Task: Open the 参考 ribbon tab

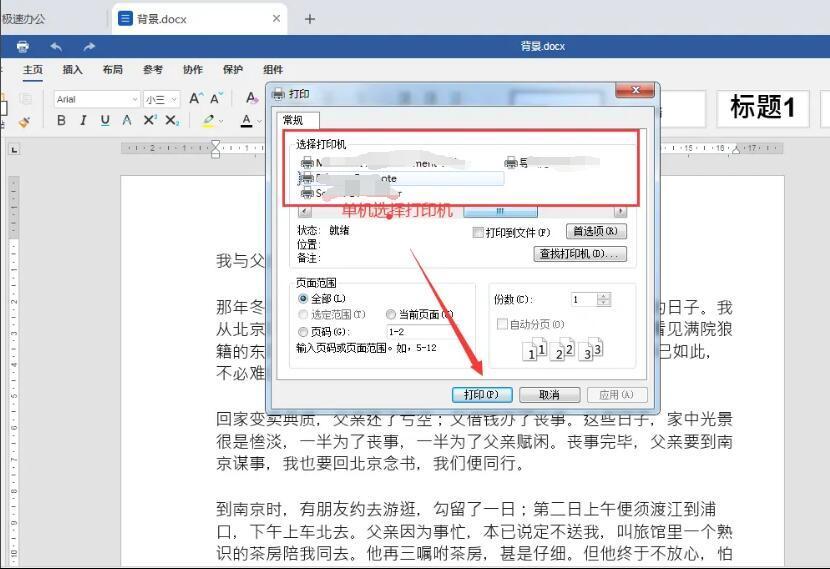Action: click(x=153, y=69)
